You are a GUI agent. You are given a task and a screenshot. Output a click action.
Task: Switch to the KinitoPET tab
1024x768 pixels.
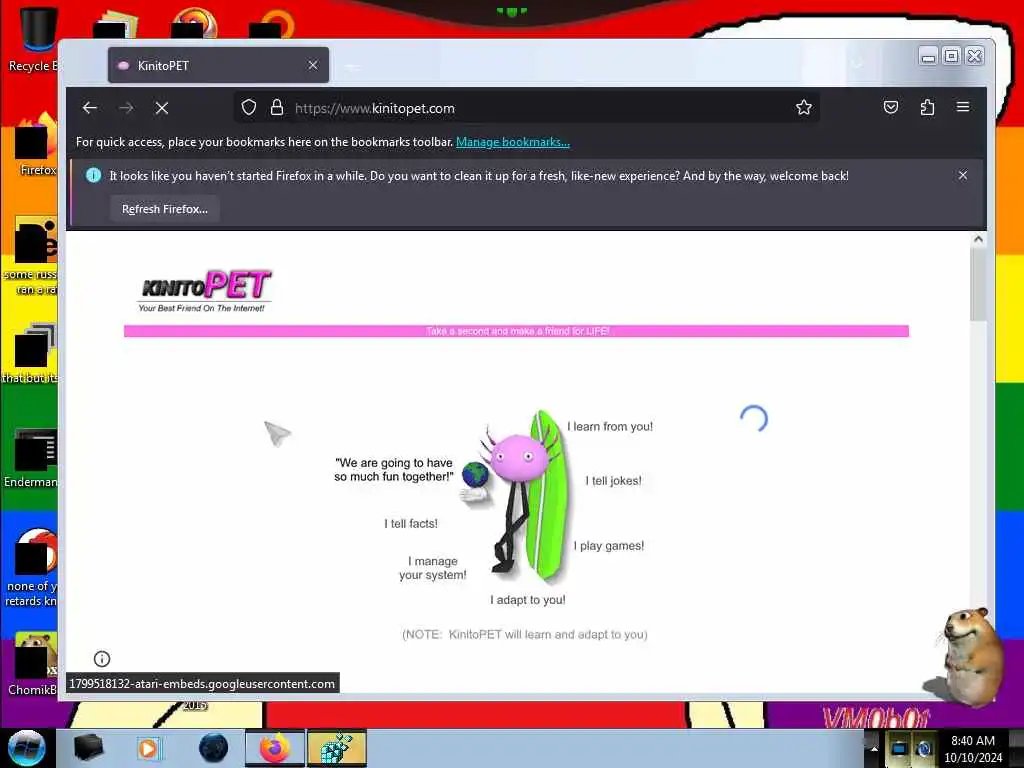coord(218,65)
